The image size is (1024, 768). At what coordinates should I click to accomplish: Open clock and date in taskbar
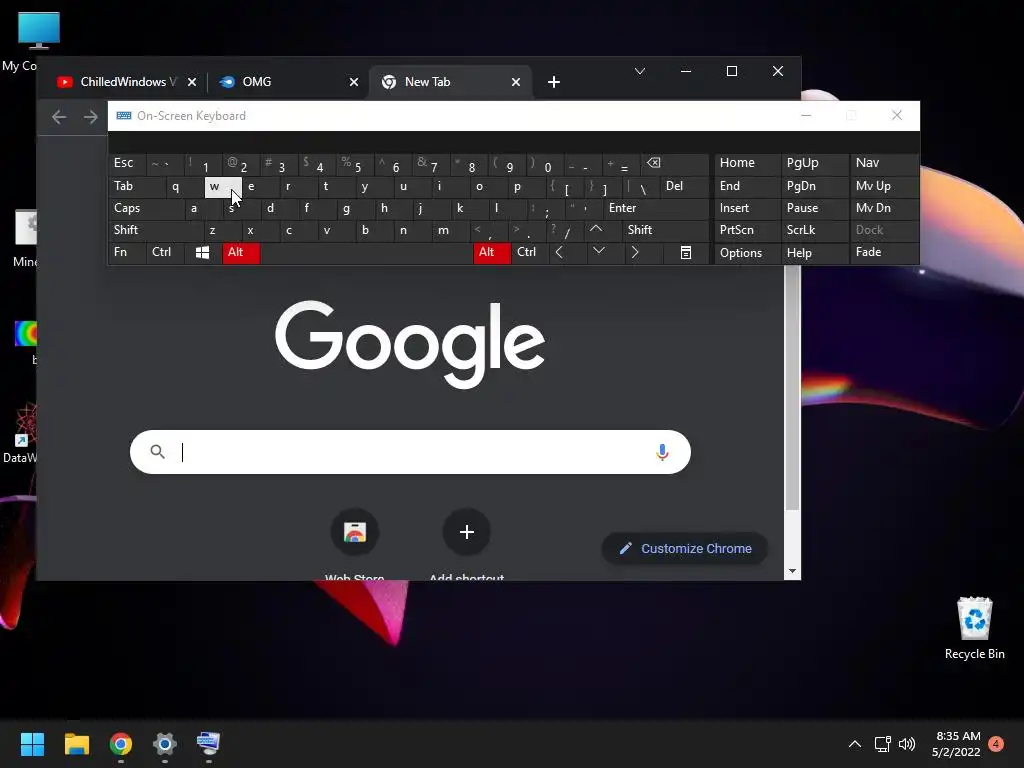click(x=956, y=744)
